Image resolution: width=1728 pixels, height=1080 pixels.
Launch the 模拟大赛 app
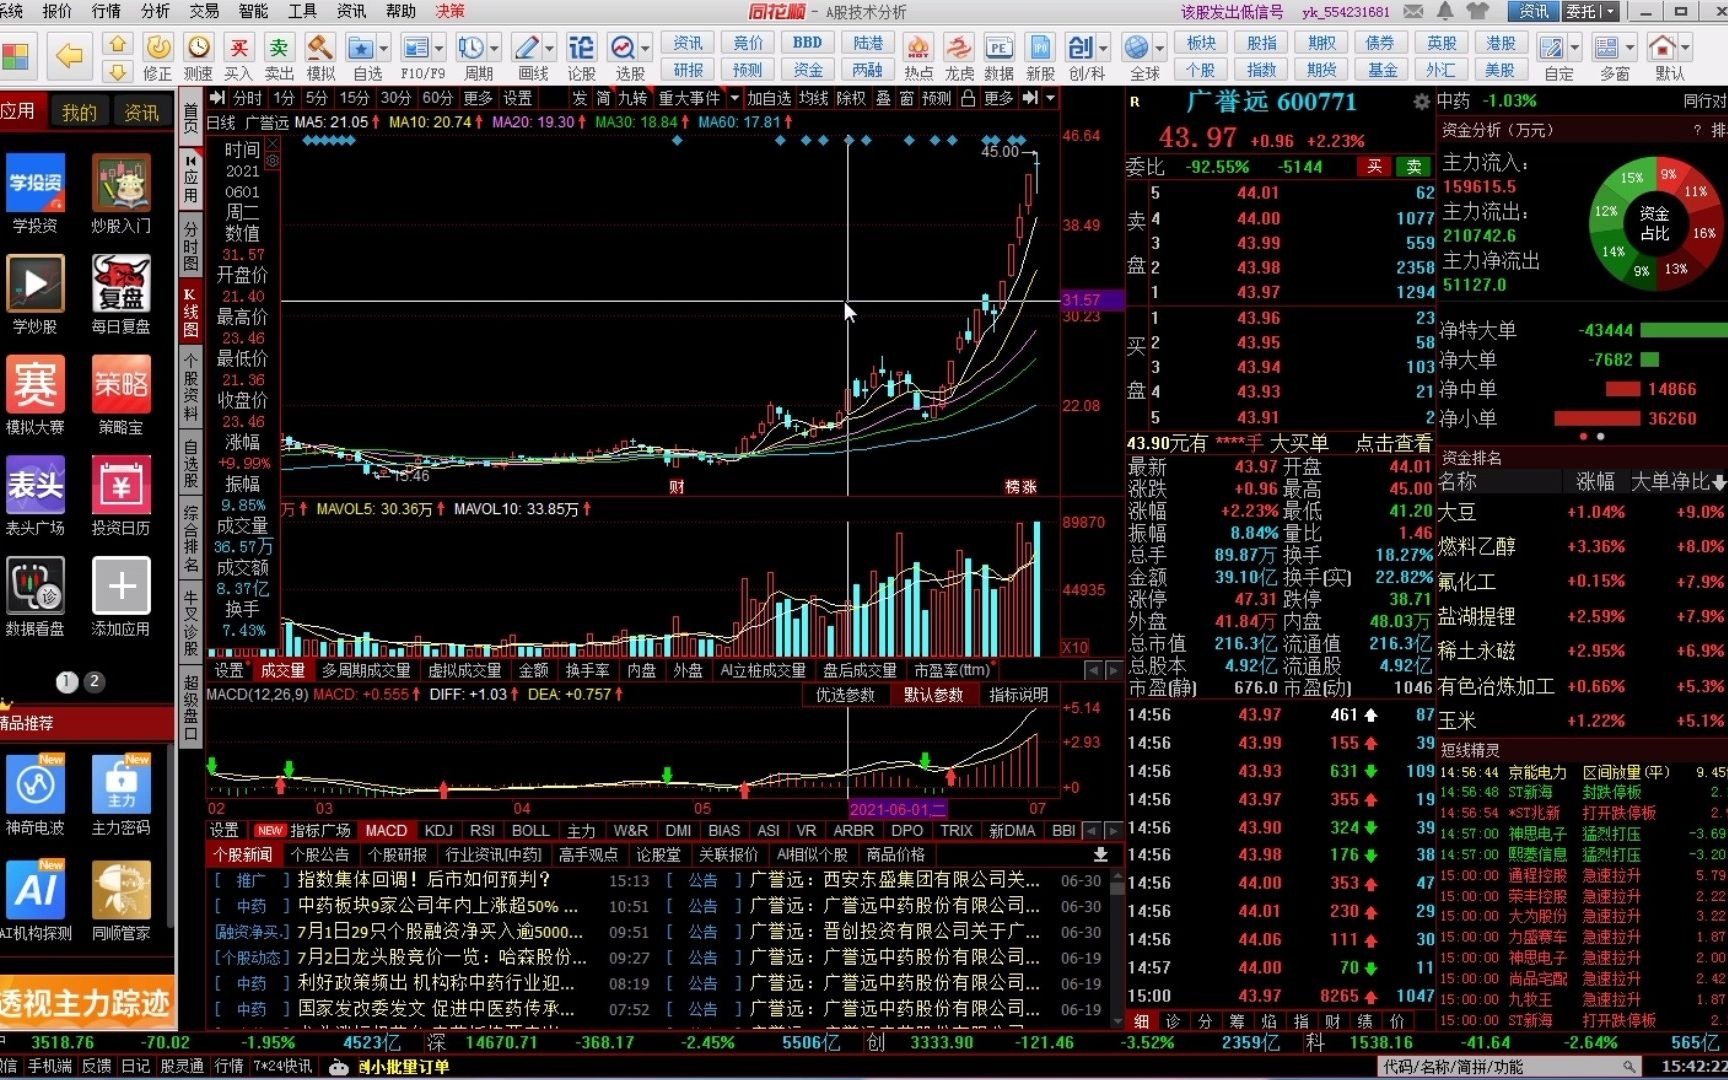coord(35,396)
